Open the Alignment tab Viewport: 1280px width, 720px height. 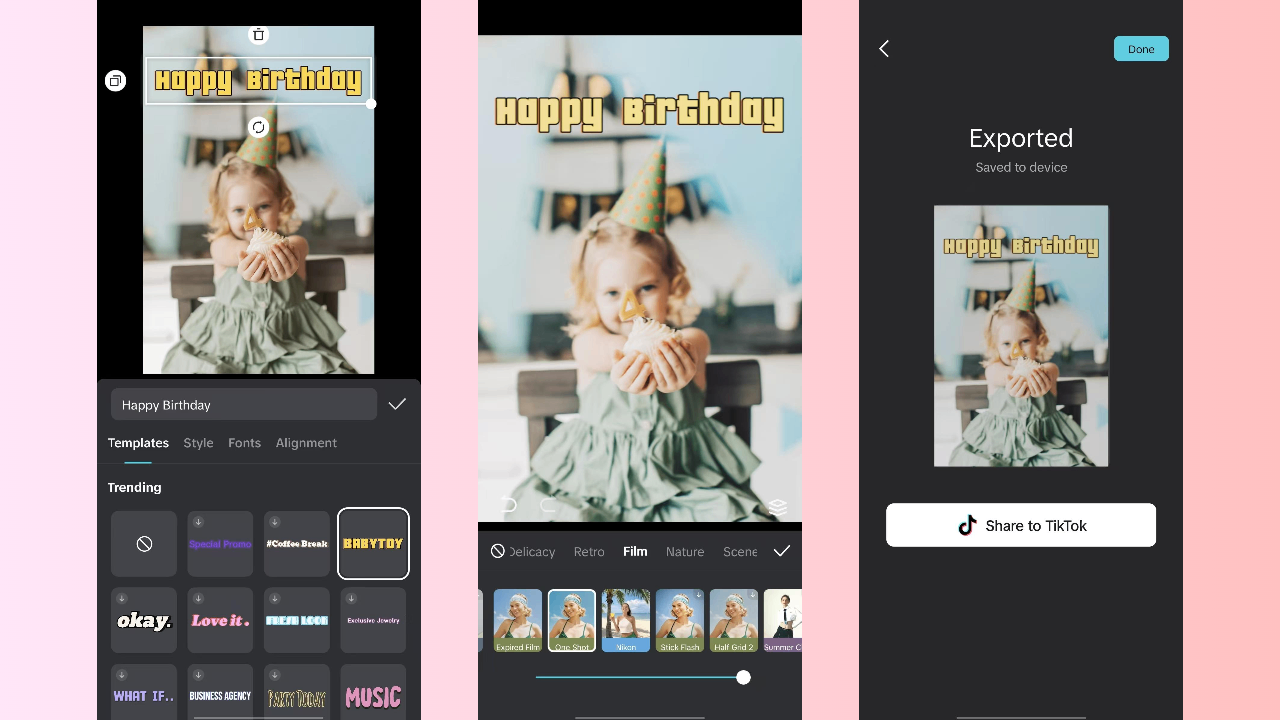tap(306, 443)
